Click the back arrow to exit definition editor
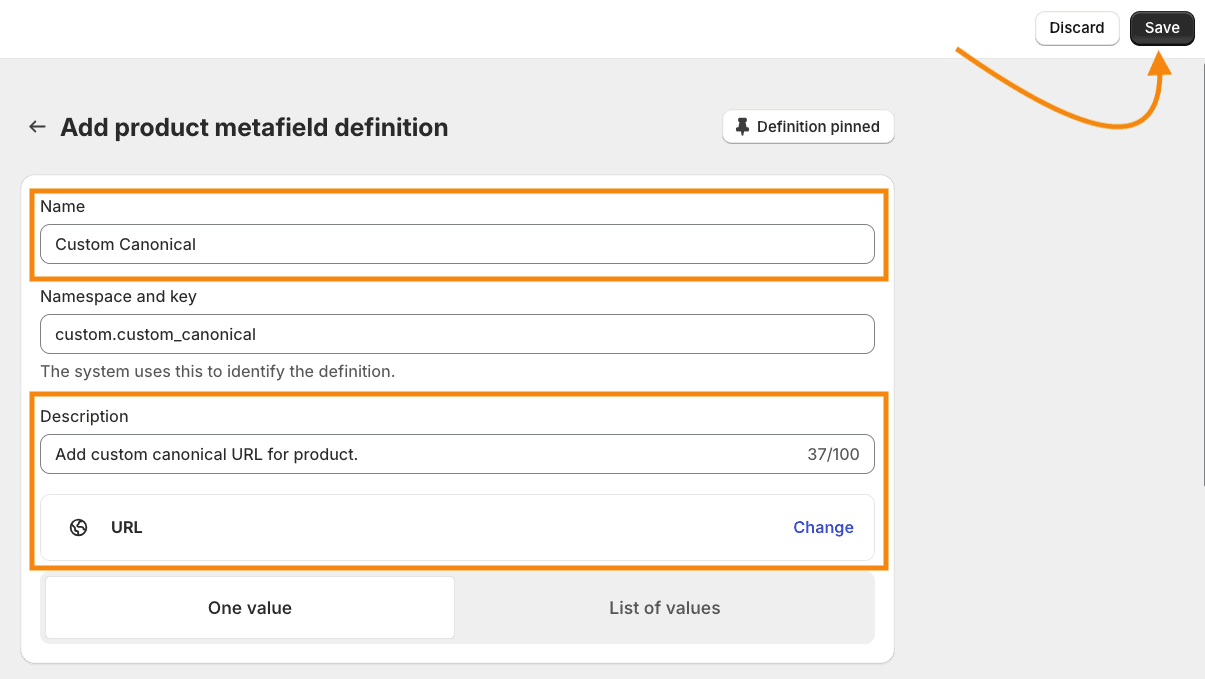The height and width of the screenshot is (679, 1205). (x=36, y=126)
